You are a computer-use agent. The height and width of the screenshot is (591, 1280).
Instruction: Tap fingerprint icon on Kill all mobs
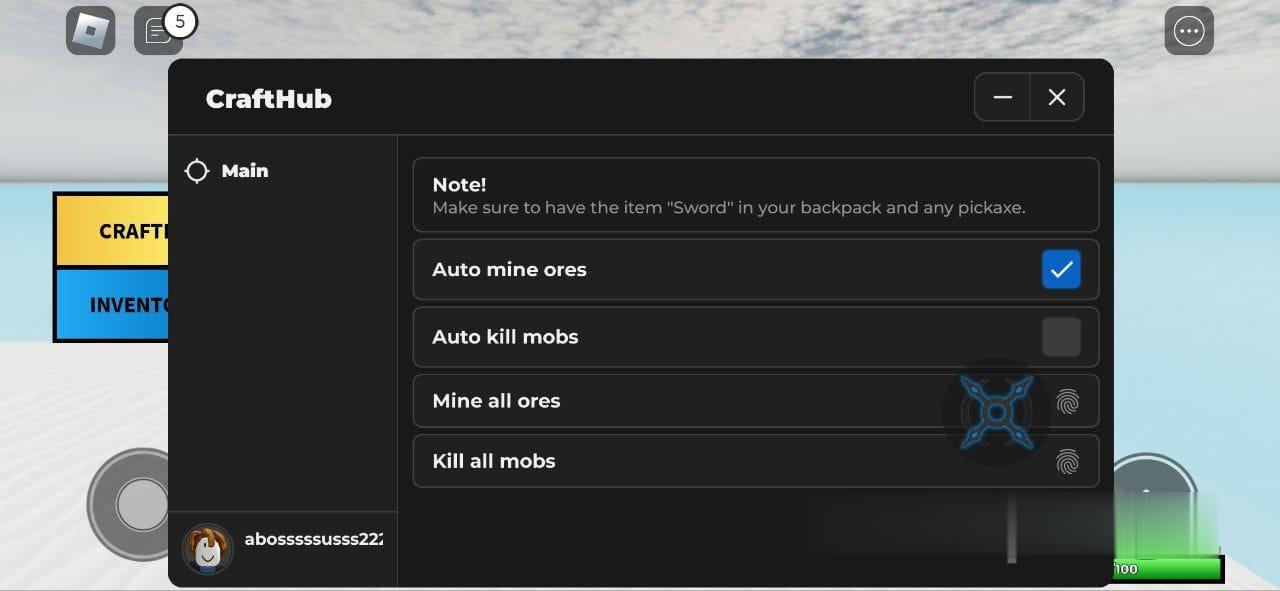tap(1067, 461)
